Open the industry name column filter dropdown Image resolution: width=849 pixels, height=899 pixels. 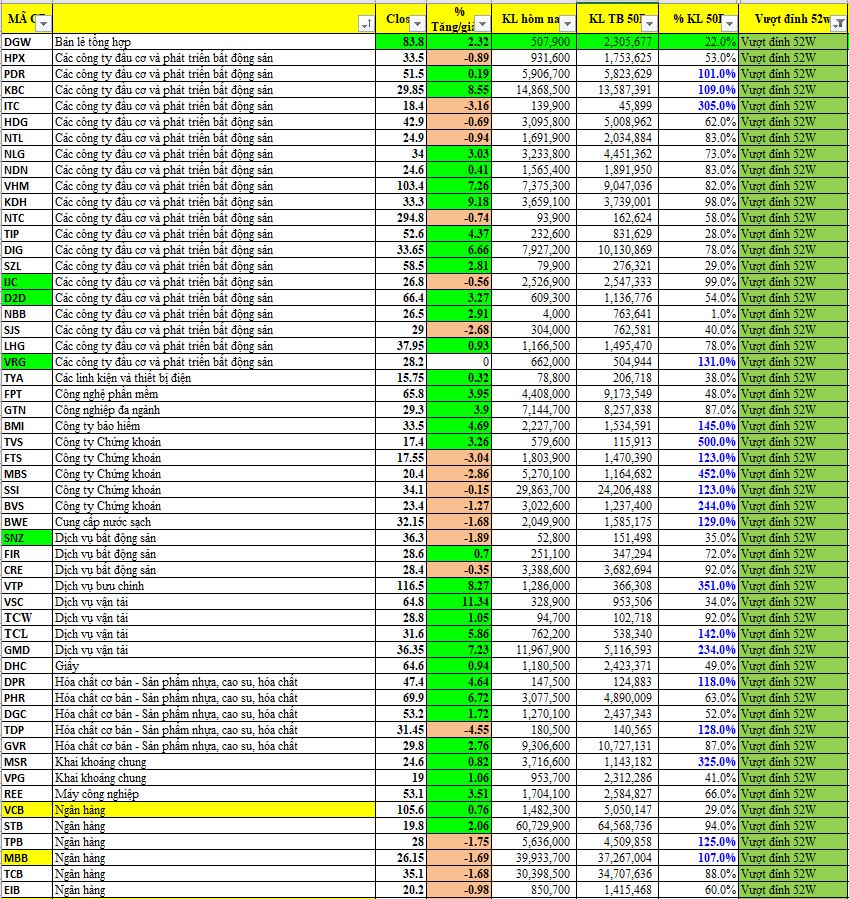pos(365,22)
